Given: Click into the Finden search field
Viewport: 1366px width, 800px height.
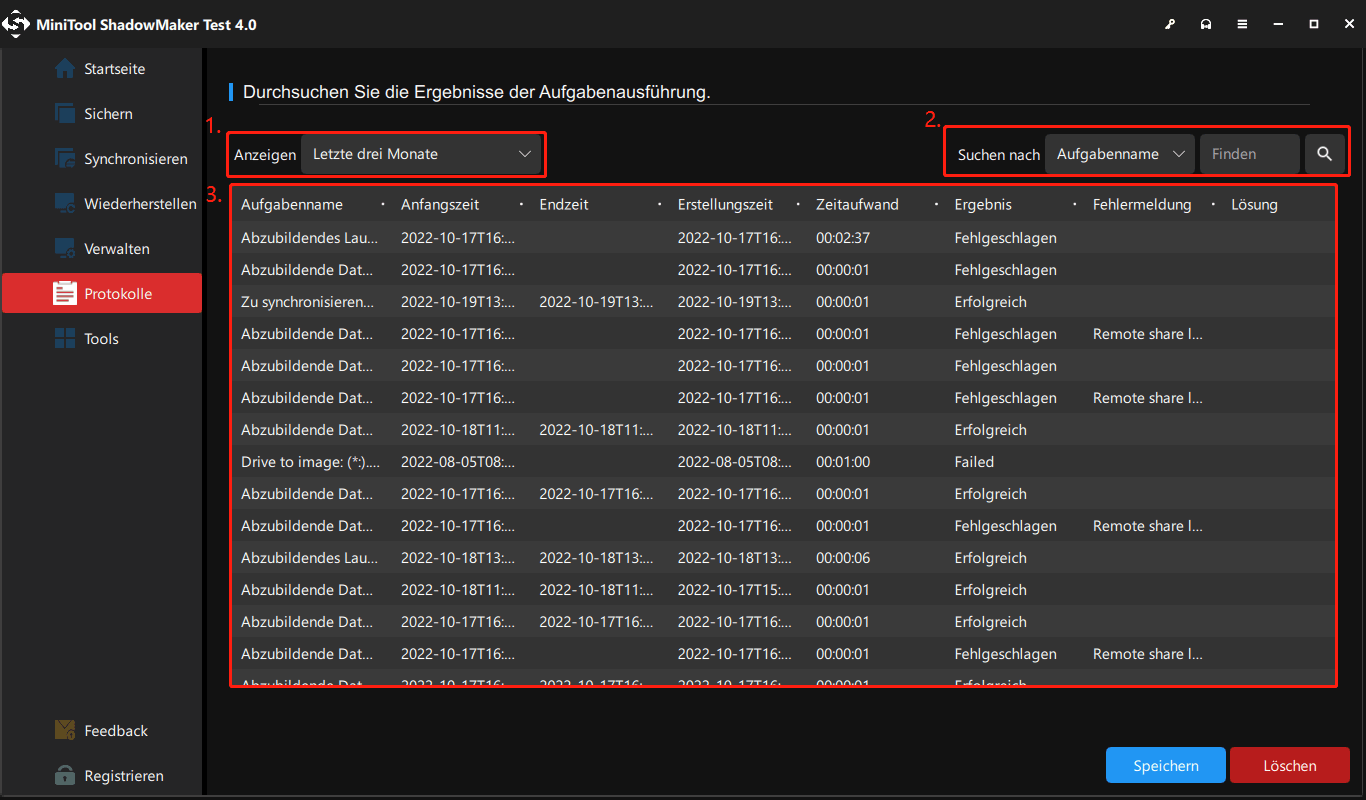Looking at the screenshot, I should point(1250,154).
